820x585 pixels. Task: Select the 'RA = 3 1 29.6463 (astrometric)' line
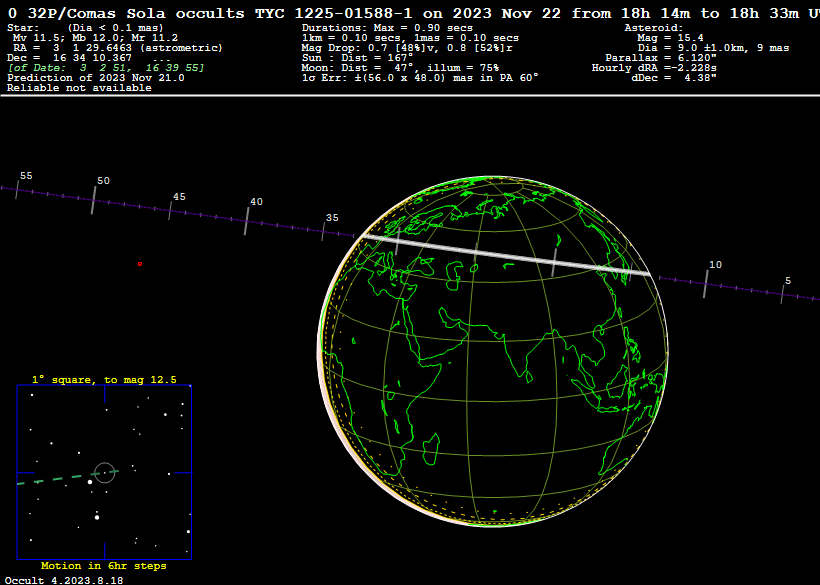(x=118, y=48)
